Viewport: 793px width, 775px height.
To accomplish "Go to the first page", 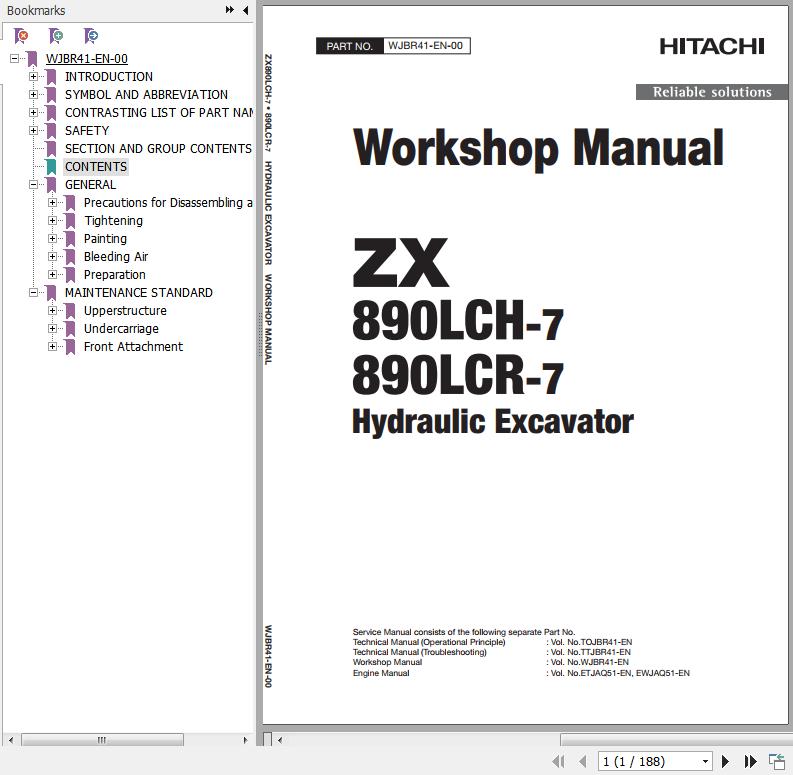I will pos(558,761).
